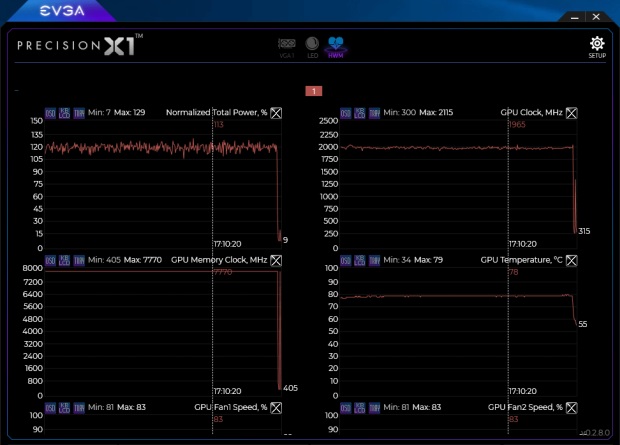The width and height of the screenshot is (620, 445).
Task: Switch to the VGA 1 tab
Action: click(287, 48)
